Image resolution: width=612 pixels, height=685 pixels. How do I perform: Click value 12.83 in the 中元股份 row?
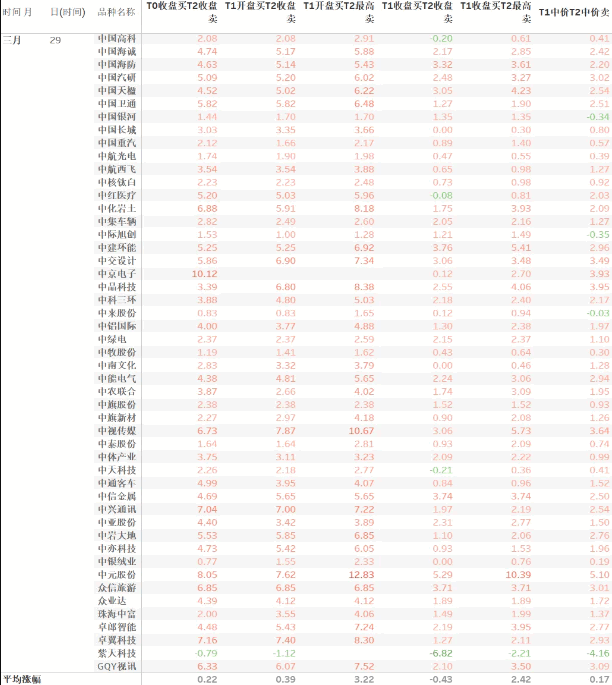click(x=361, y=575)
